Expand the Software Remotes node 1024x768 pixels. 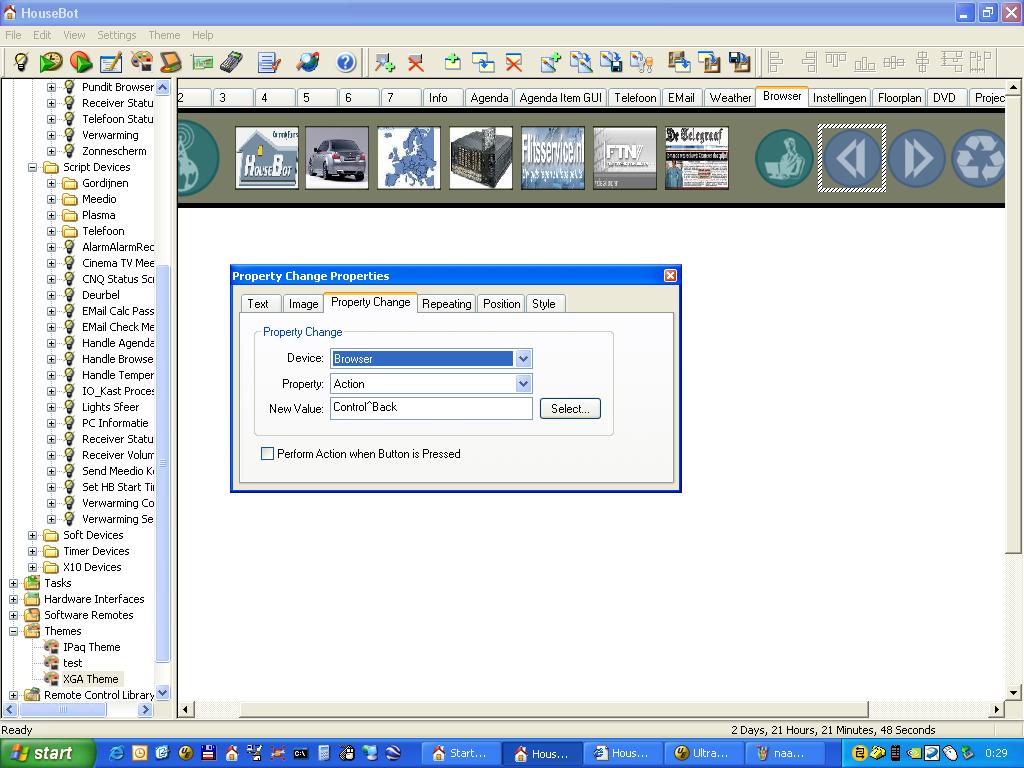13,615
